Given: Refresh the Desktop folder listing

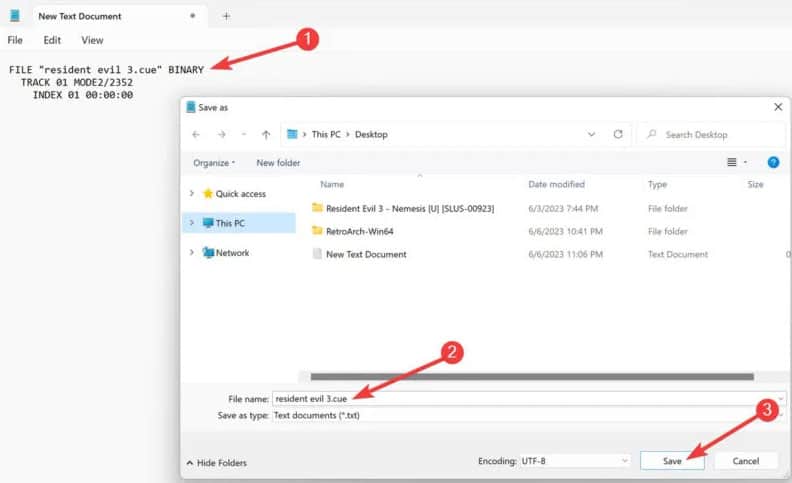Looking at the screenshot, I should 618,134.
